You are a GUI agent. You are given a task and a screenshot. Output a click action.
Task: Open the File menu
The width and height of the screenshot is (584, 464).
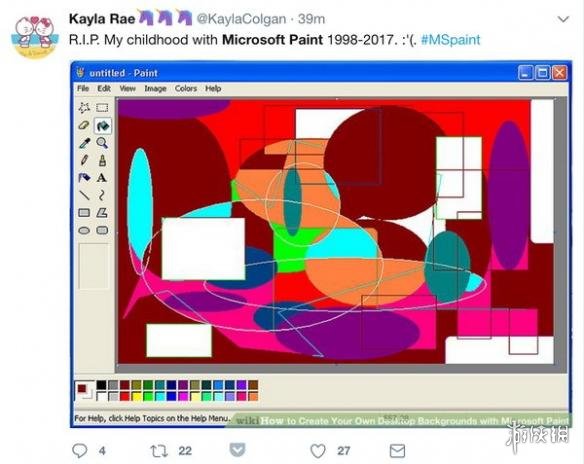click(83, 89)
